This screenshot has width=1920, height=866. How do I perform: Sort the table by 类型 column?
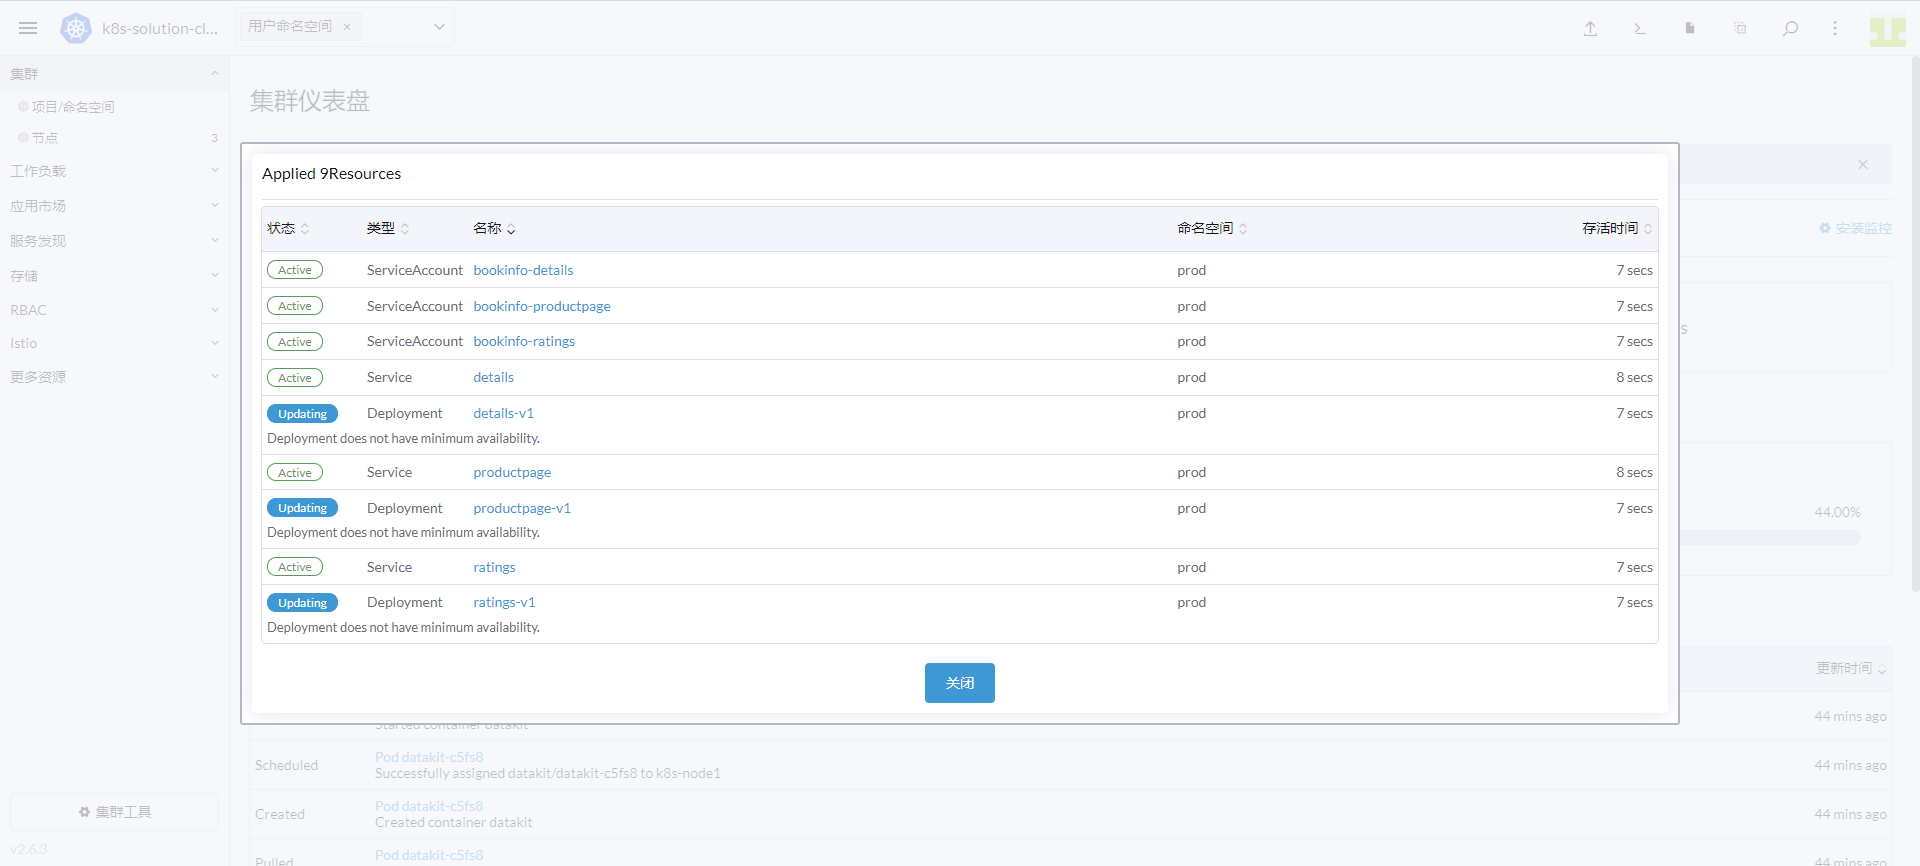(388, 228)
